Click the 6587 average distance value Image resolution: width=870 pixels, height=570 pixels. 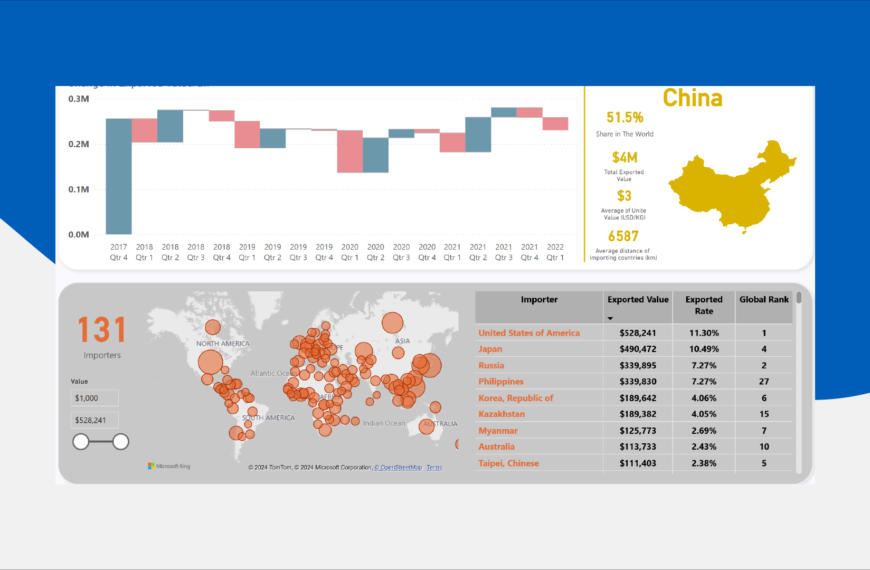pos(623,236)
